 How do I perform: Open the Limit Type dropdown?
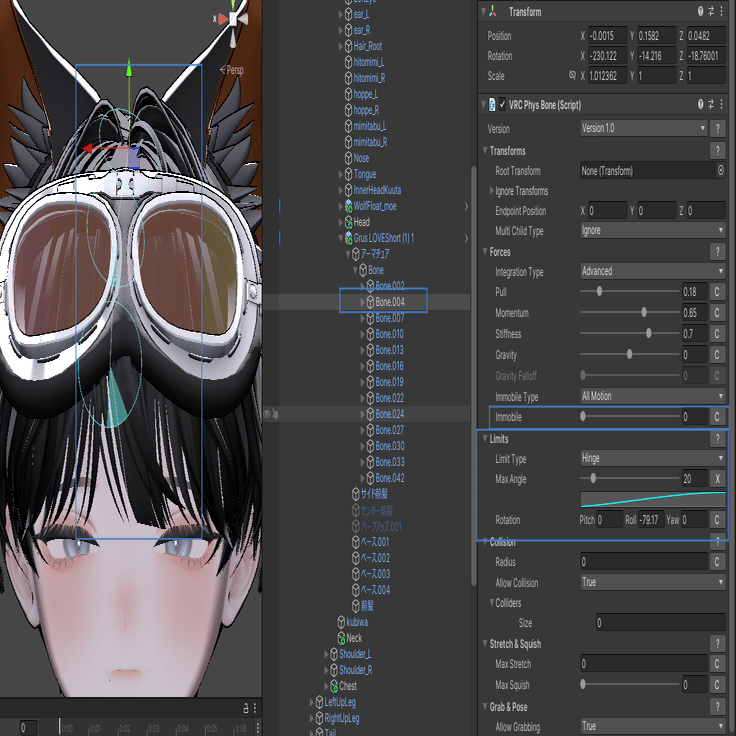[652, 459]
